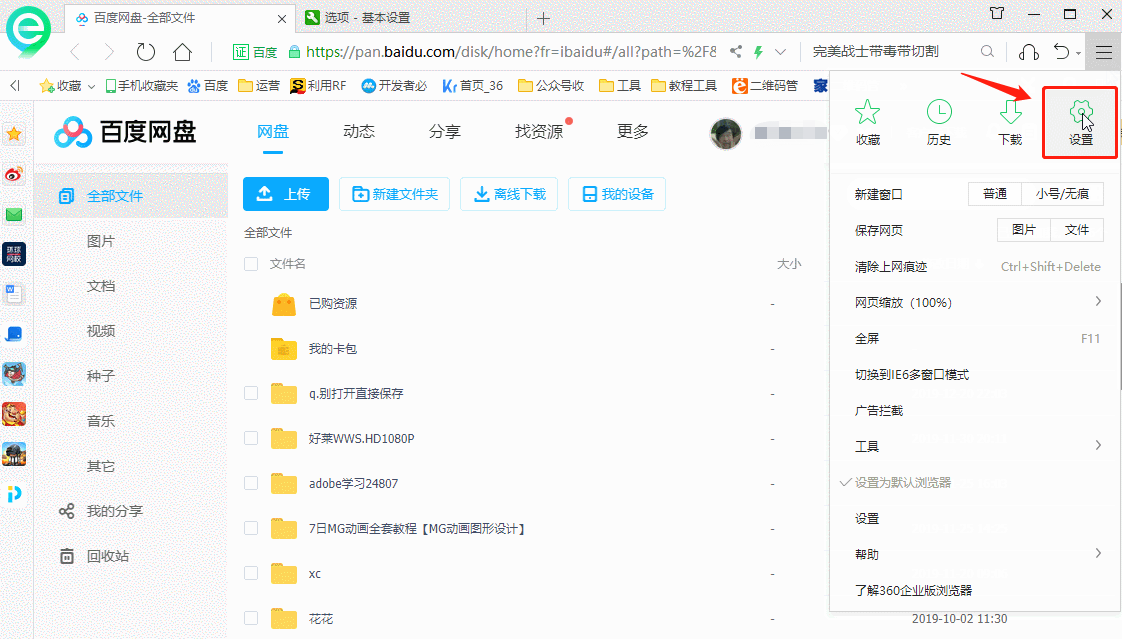Click the 上传 upload button

(x=285, y=194)
